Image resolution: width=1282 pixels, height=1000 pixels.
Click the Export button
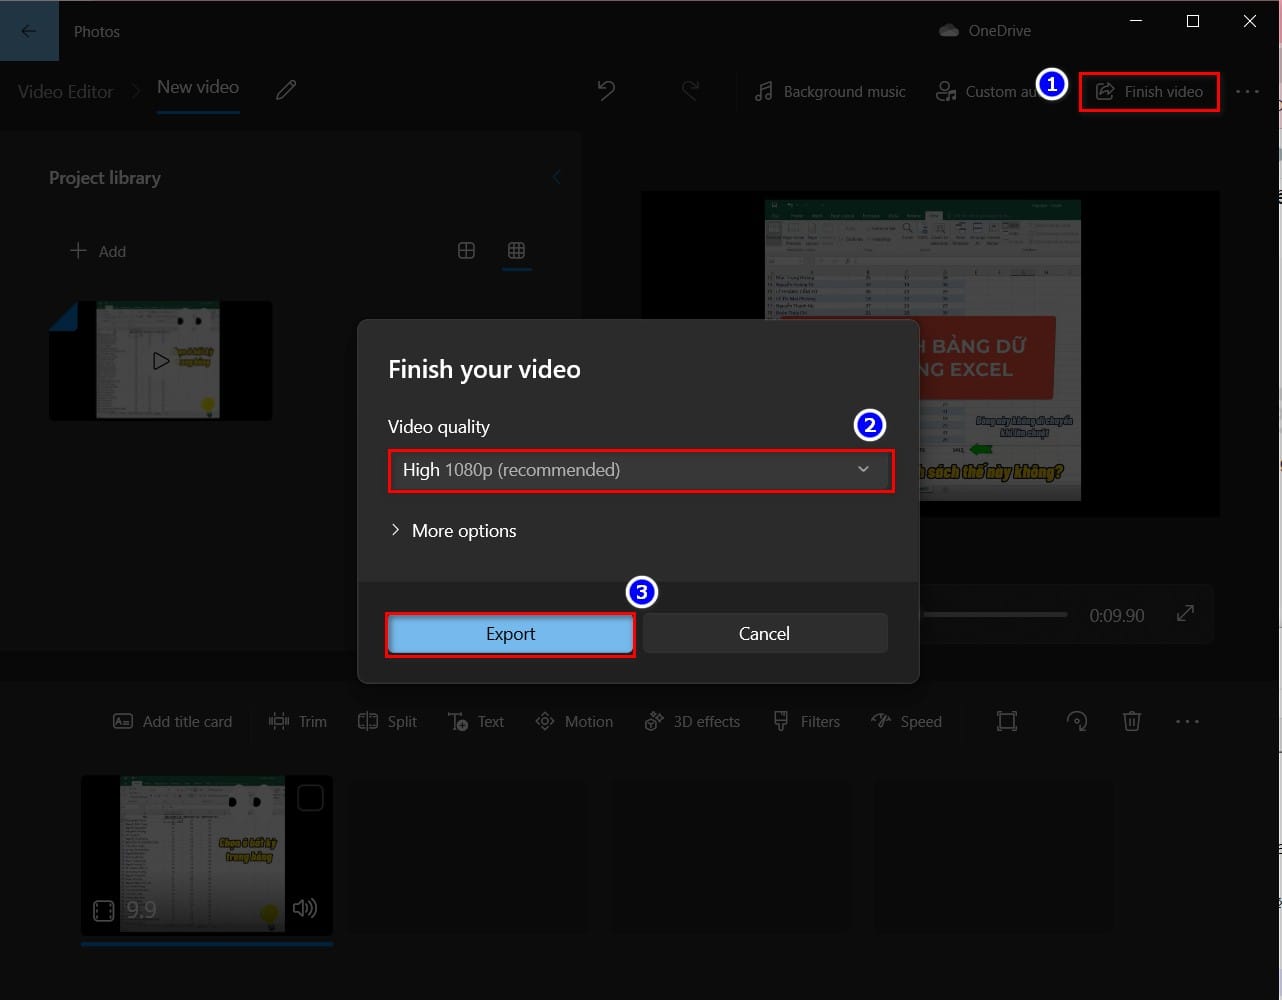click(x=510, y=634)
